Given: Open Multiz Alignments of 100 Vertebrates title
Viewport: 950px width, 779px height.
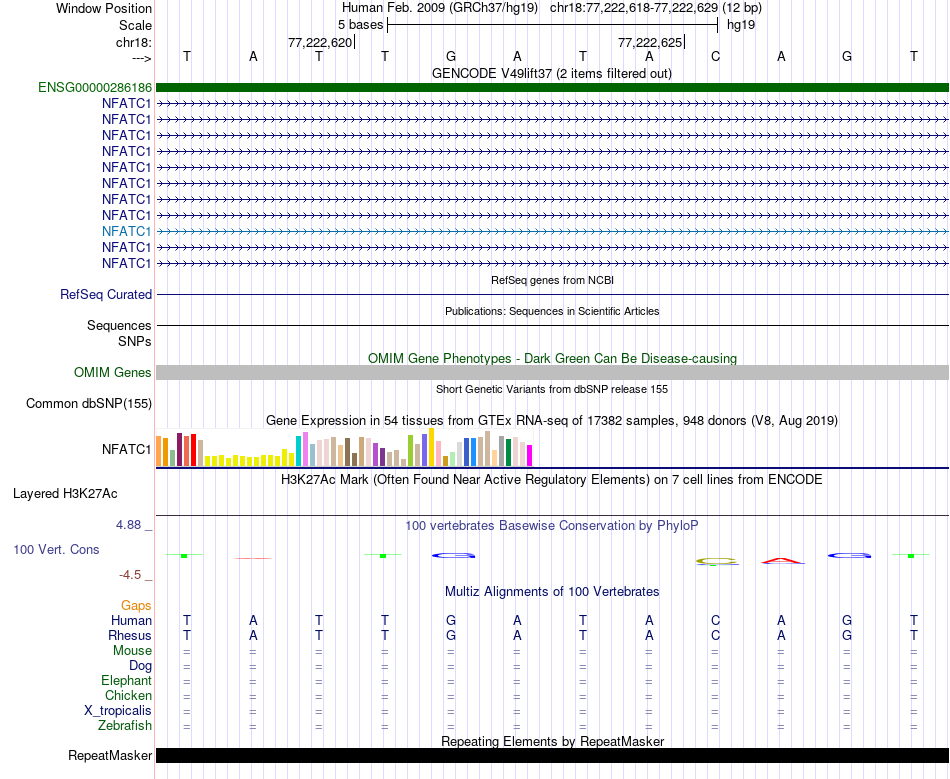Looking at the screenshot, I should pos(552,592).
